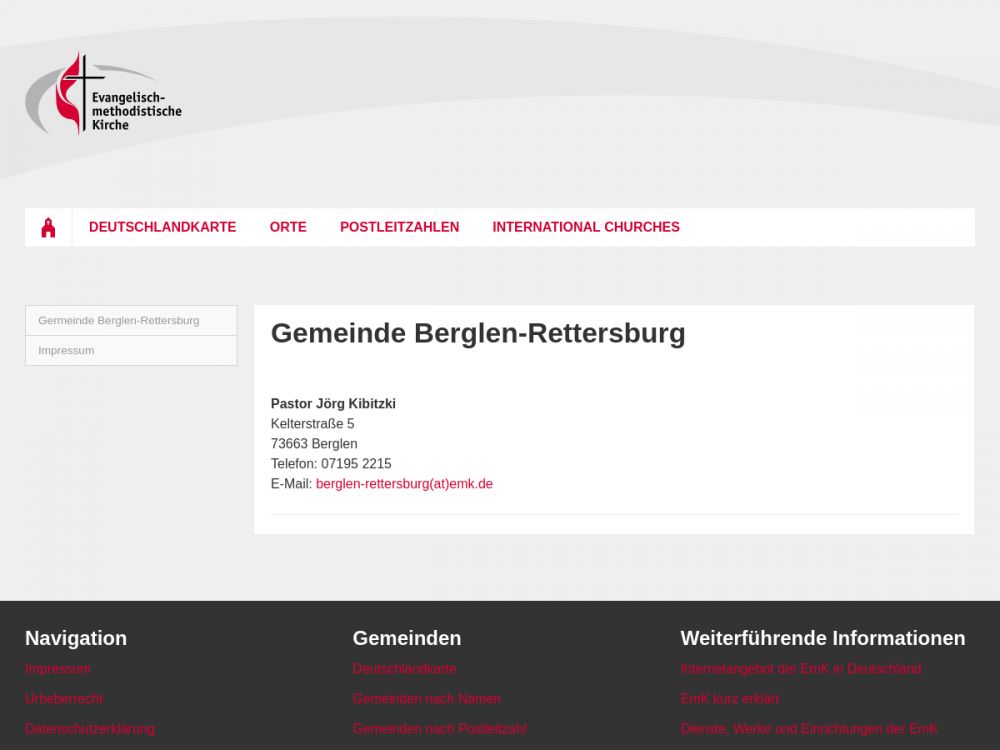This screenshot has height=750, width=1000.
Task: Click Dienste, Werke und Einrichtungen der EmK
Action: [809, 729]
